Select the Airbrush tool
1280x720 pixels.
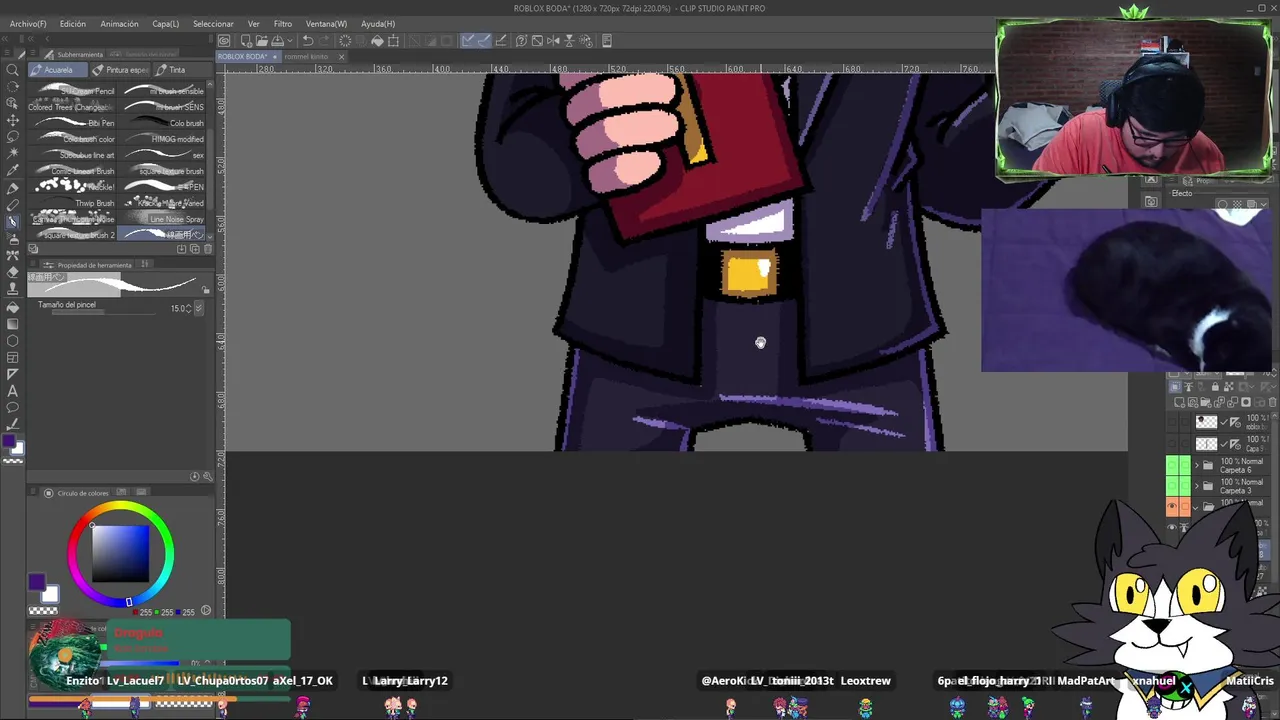tap(13, 239)
